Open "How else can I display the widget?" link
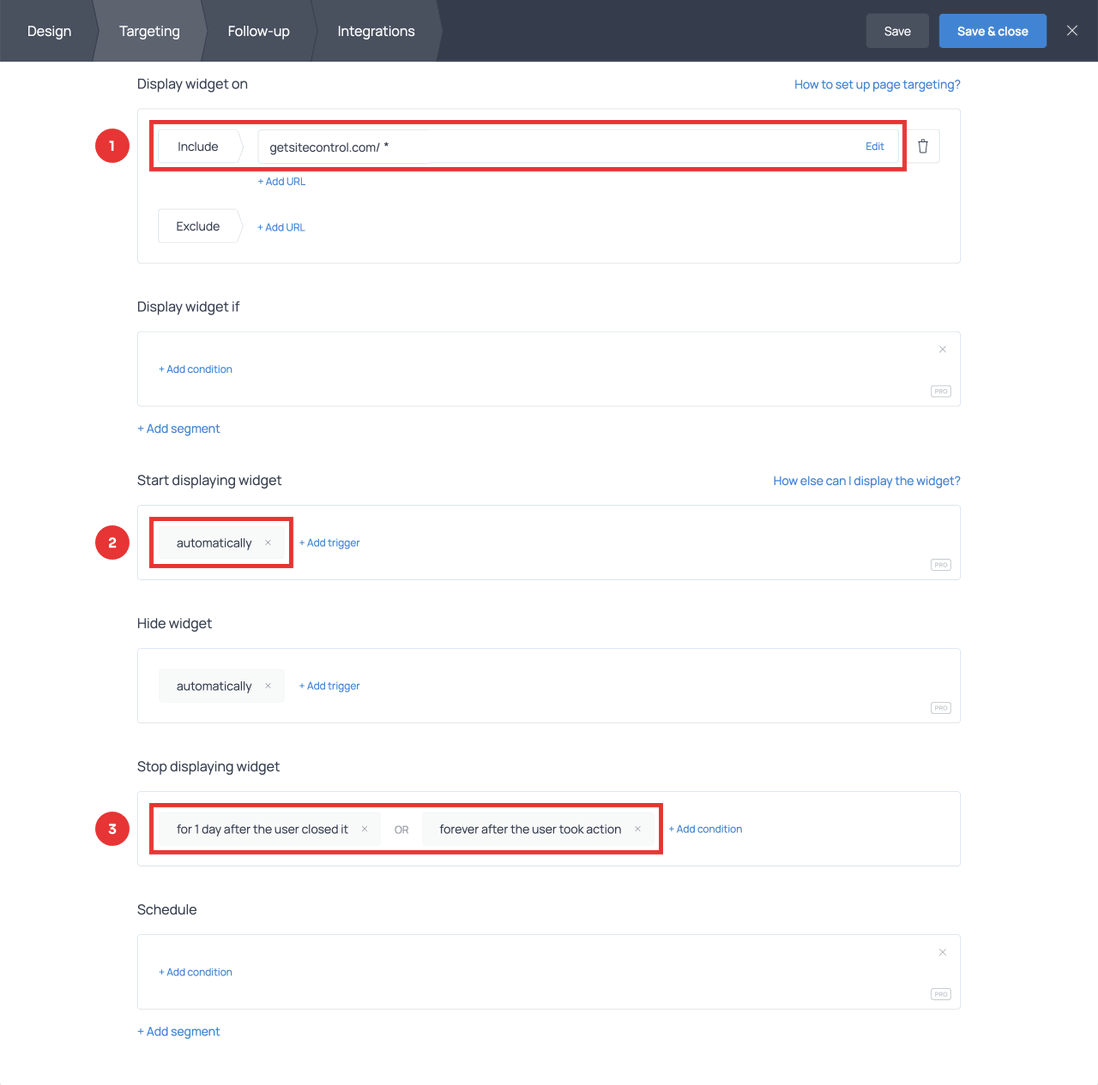1098x1085 pixels. (x=866, y=480)
